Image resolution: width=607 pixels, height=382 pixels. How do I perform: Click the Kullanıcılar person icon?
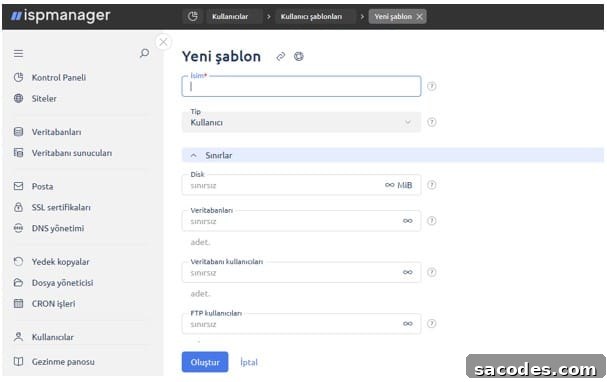[18, 337]
